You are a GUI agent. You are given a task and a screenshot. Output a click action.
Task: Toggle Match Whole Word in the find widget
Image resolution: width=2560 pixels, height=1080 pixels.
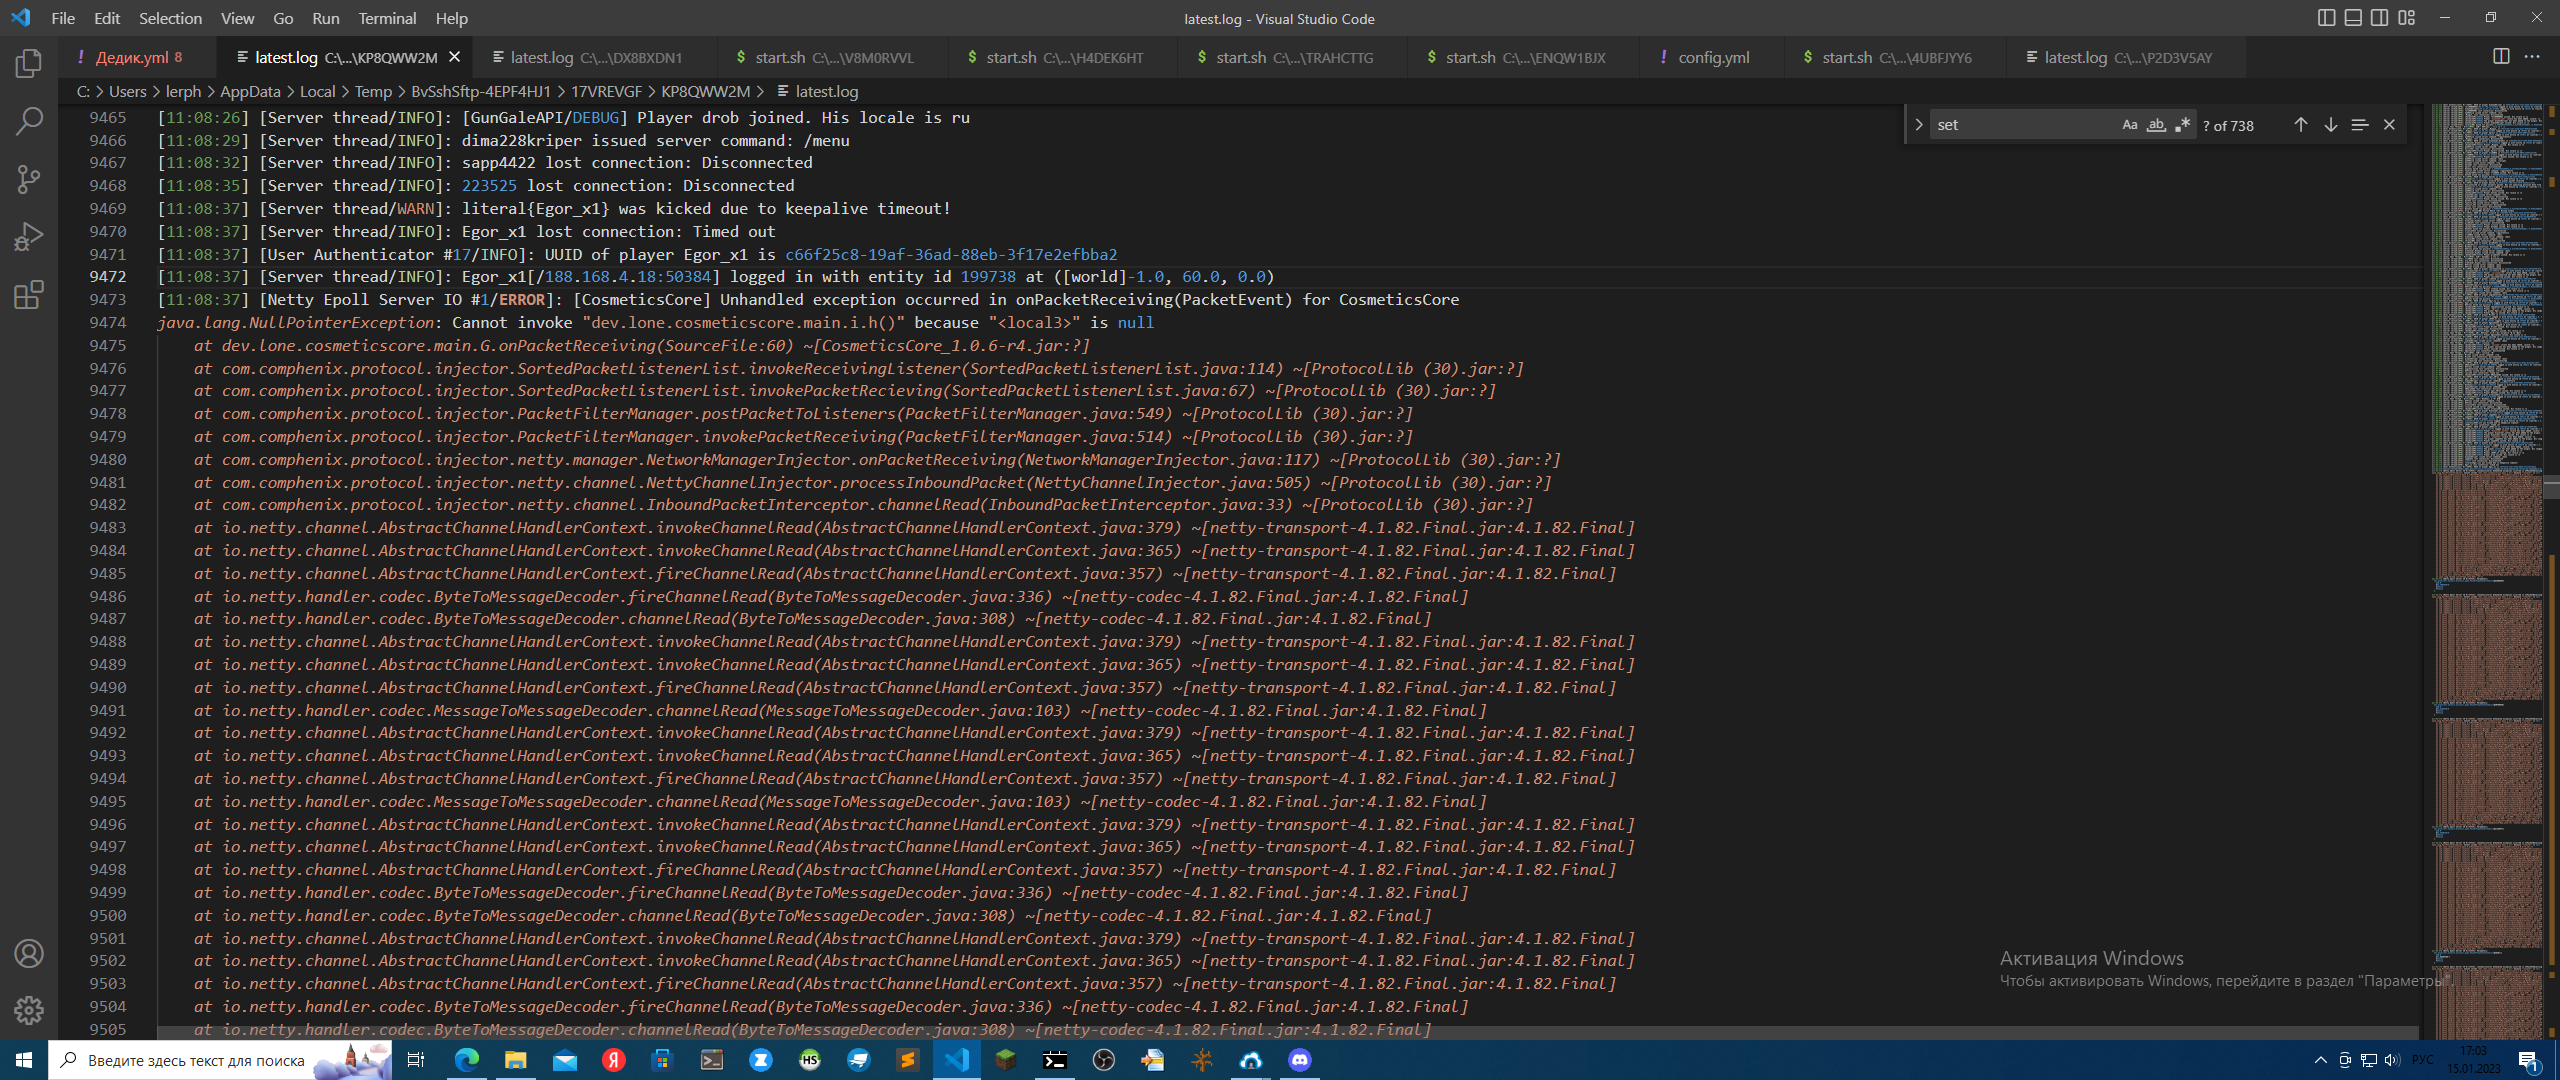tap(2154, 124)
